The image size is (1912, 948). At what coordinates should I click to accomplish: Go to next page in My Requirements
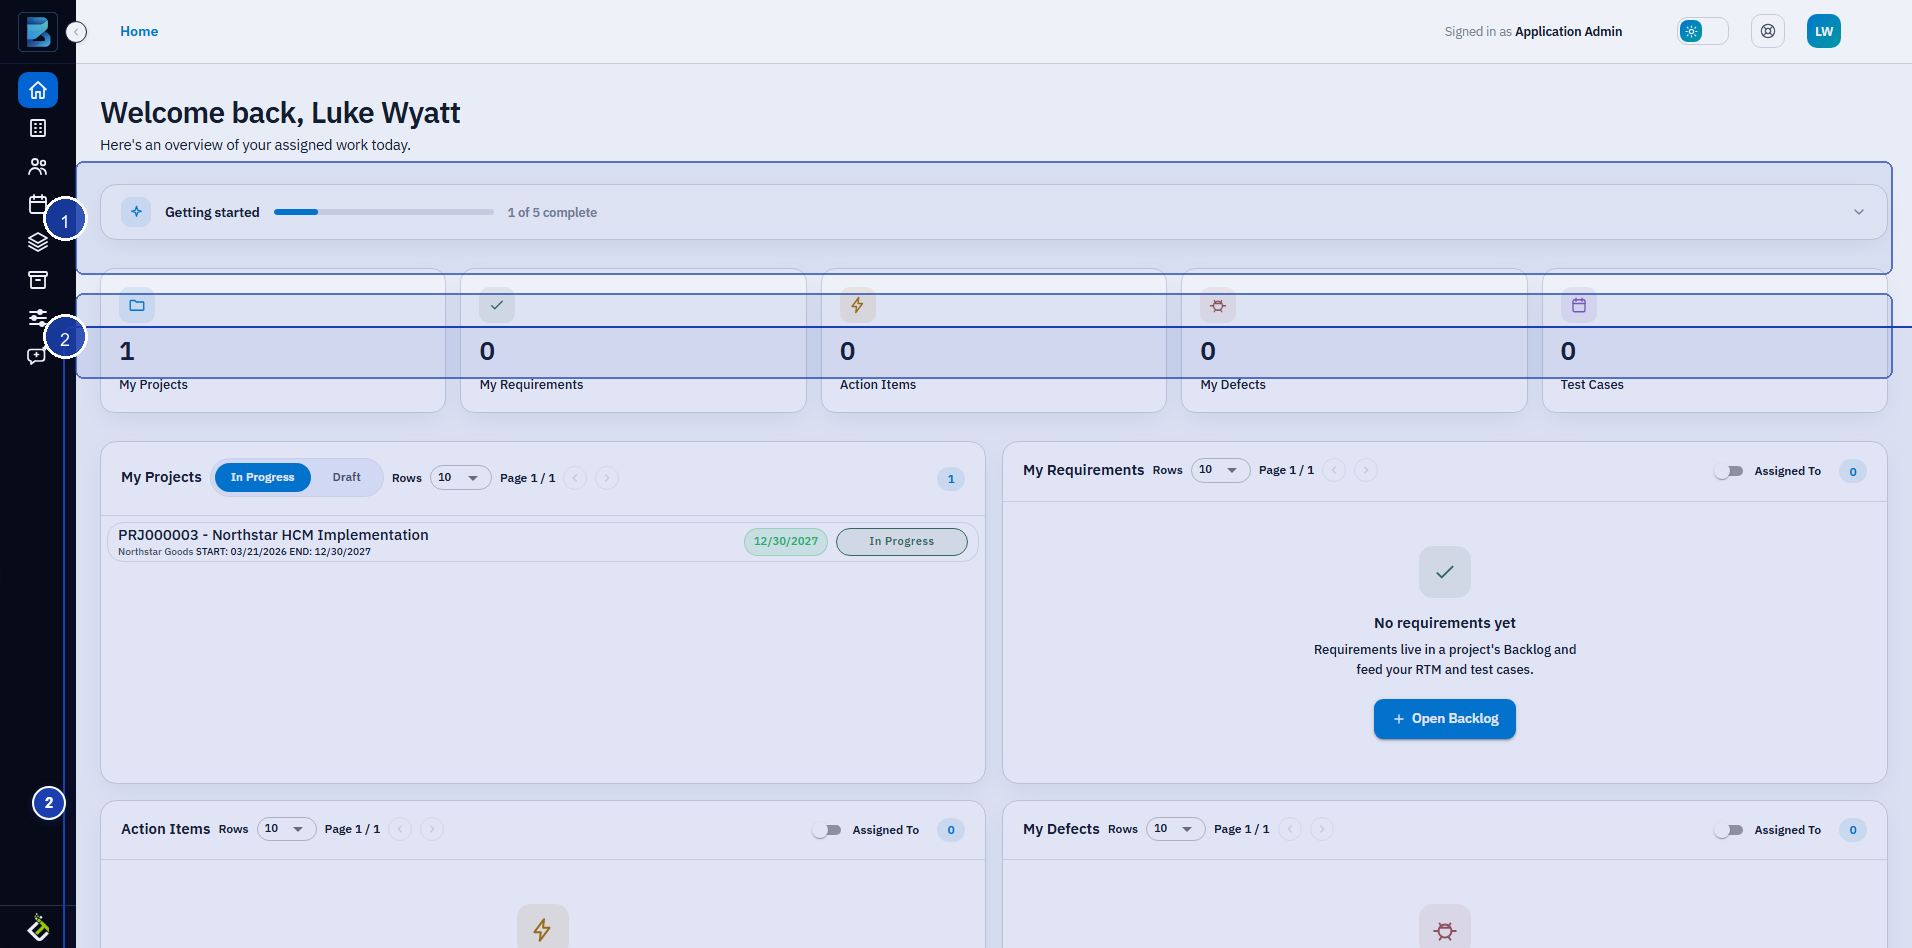(1366, 470)
